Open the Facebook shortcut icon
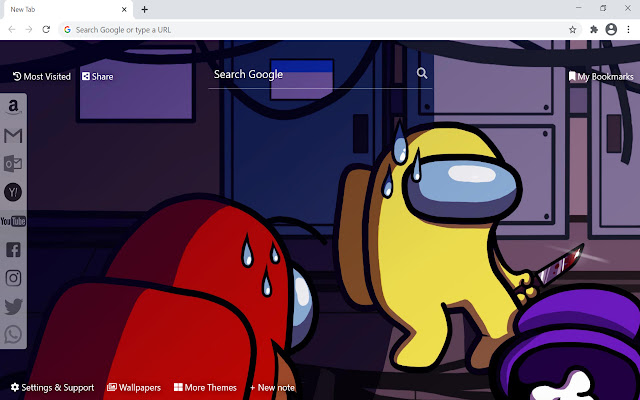Viewport: 640px width, 400px height. coord(13,249)
